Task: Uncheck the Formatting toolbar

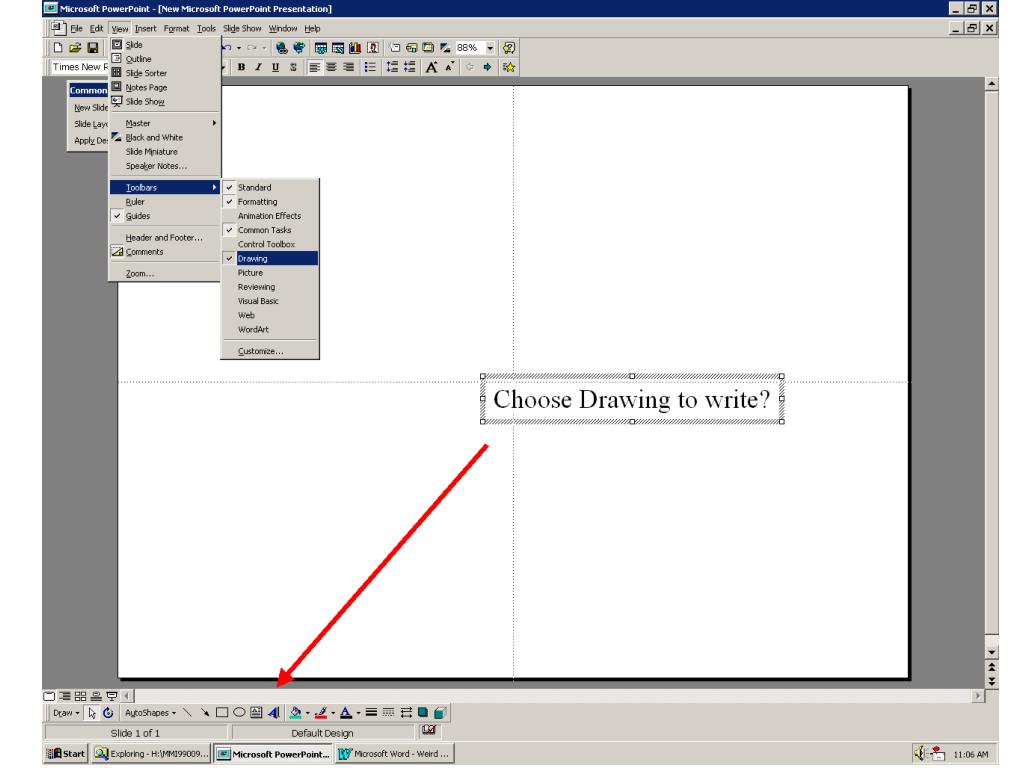Action: [x=270, y=202]
